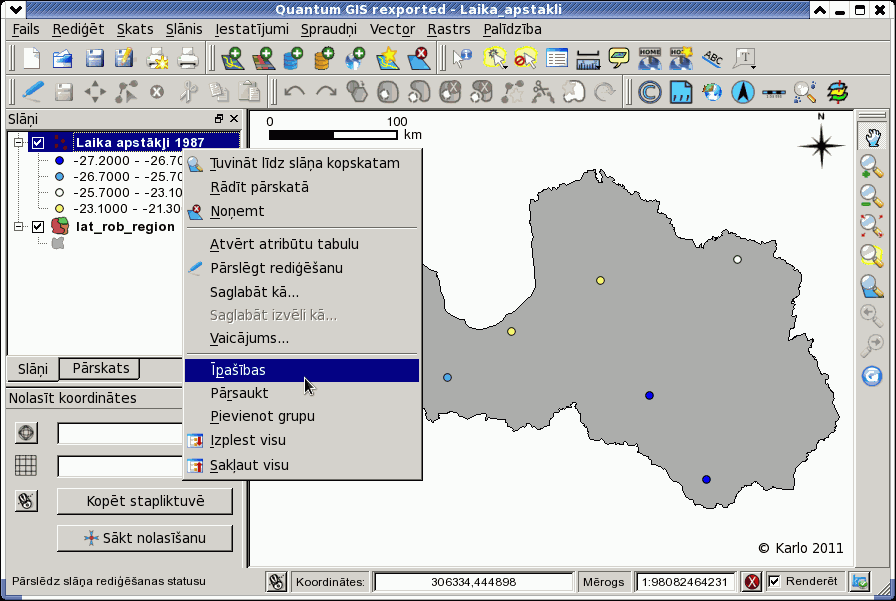The width and height of the screenshot is (896, 601).
Task: Click the Add Vector Layer icon
Action: click(x=233, y=58)
